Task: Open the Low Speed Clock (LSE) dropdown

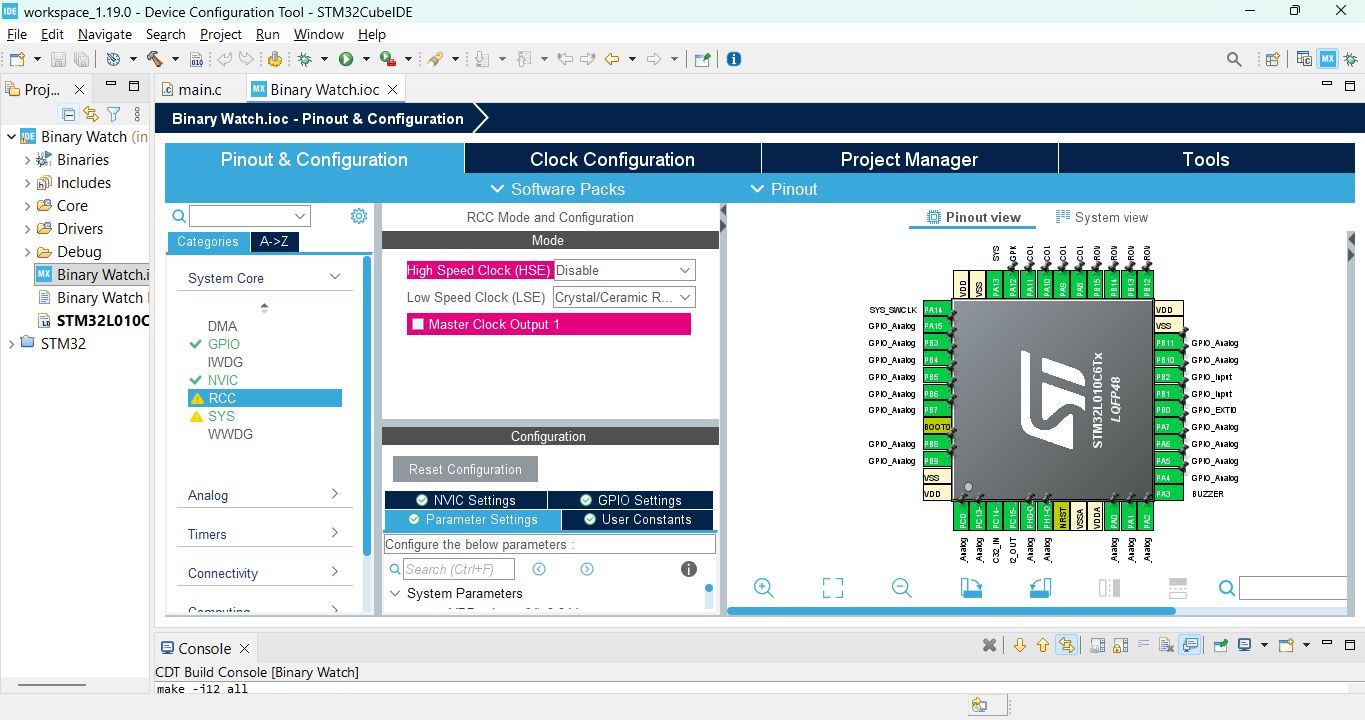Action: pyautogui.click(x=624, y=297)
